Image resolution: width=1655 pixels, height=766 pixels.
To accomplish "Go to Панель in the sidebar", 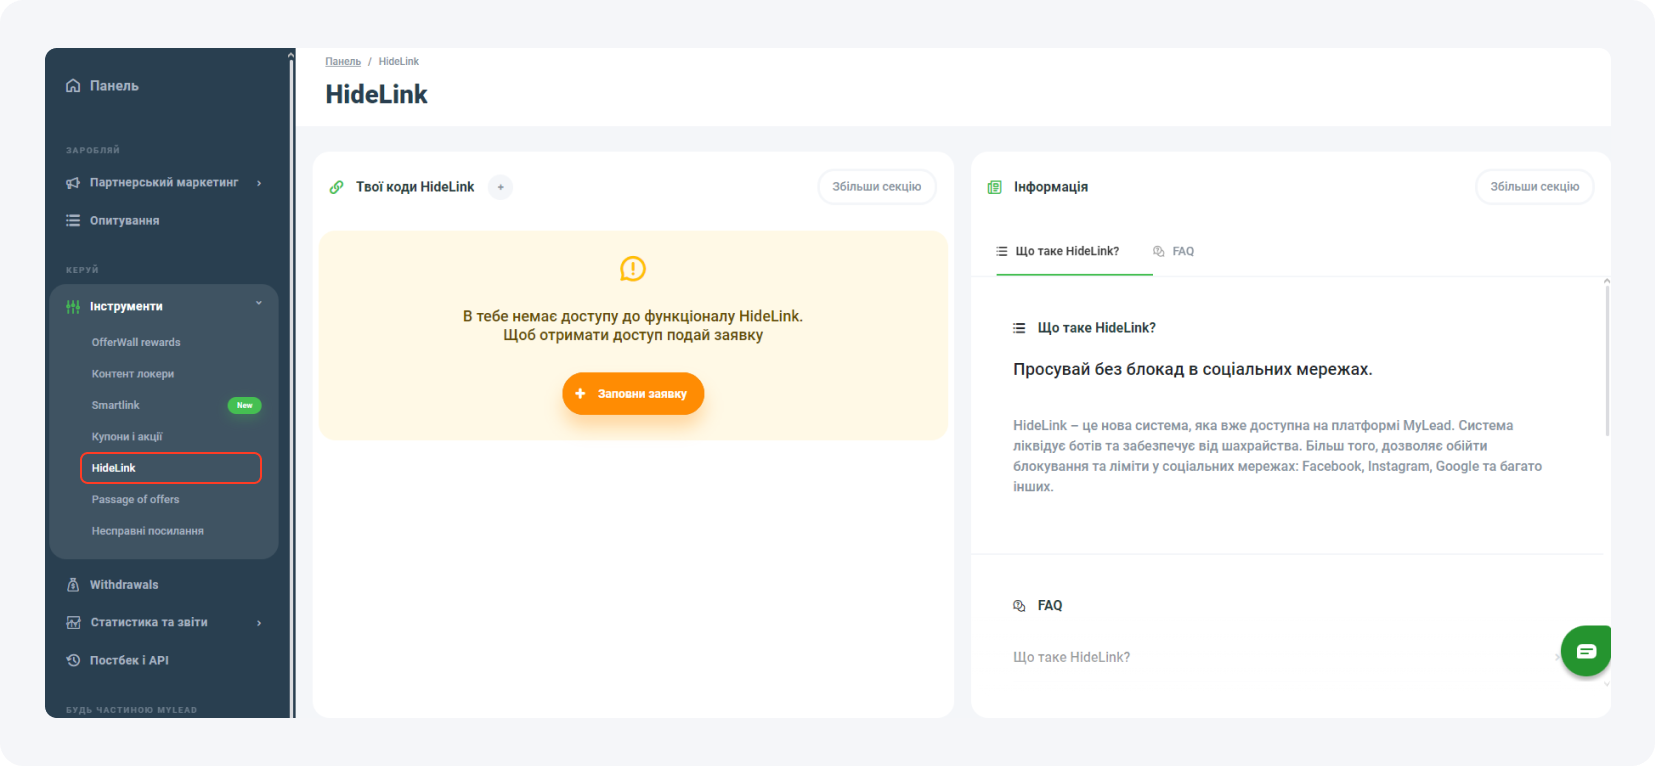I will pos(114,86).
